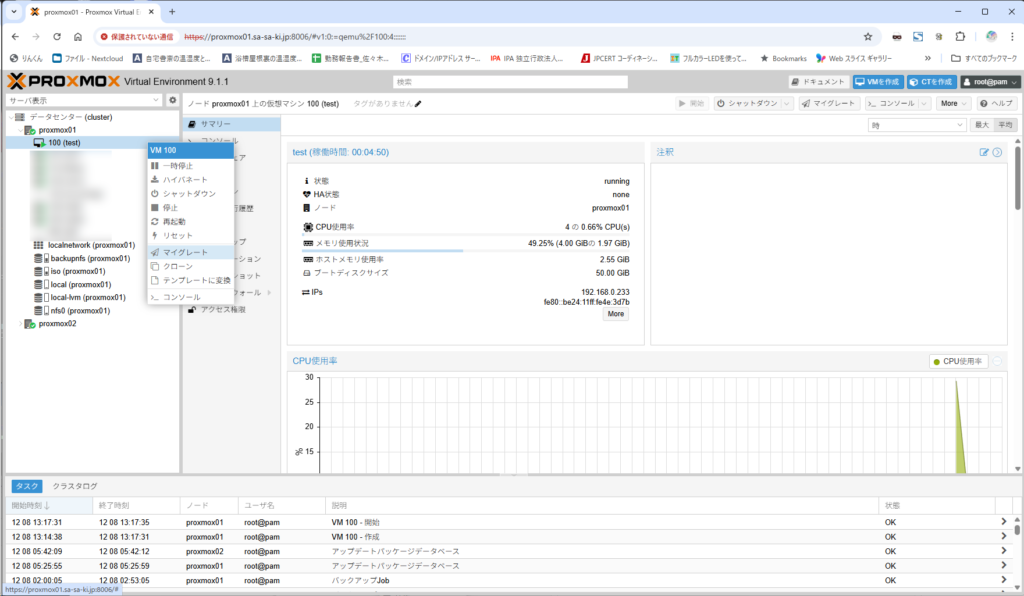The width and height of the screenshot is (1024, 596).
Task: Click the localnetwork grid icon in tree
Action: pos(39,245)
